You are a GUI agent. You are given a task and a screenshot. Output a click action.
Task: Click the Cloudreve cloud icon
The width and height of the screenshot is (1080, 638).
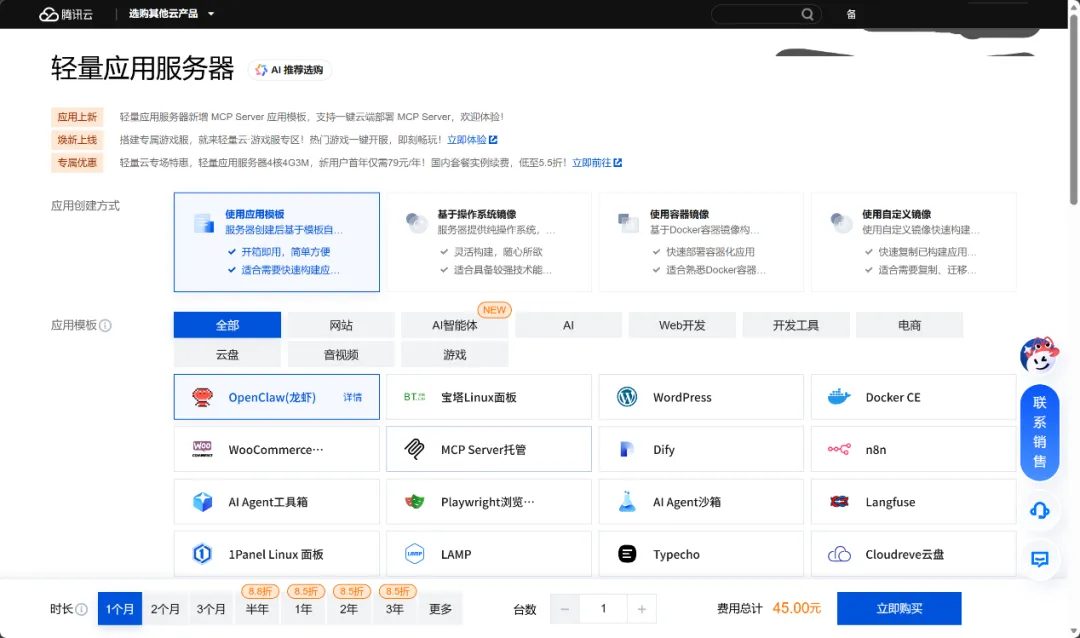coord(839,554)
